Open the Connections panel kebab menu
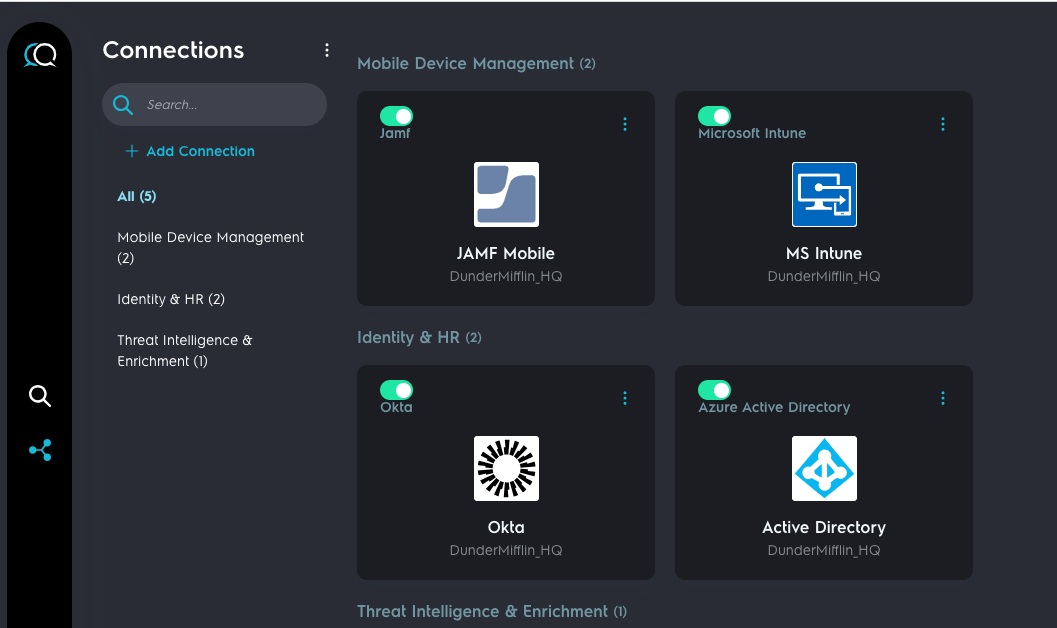 point(327,50)
